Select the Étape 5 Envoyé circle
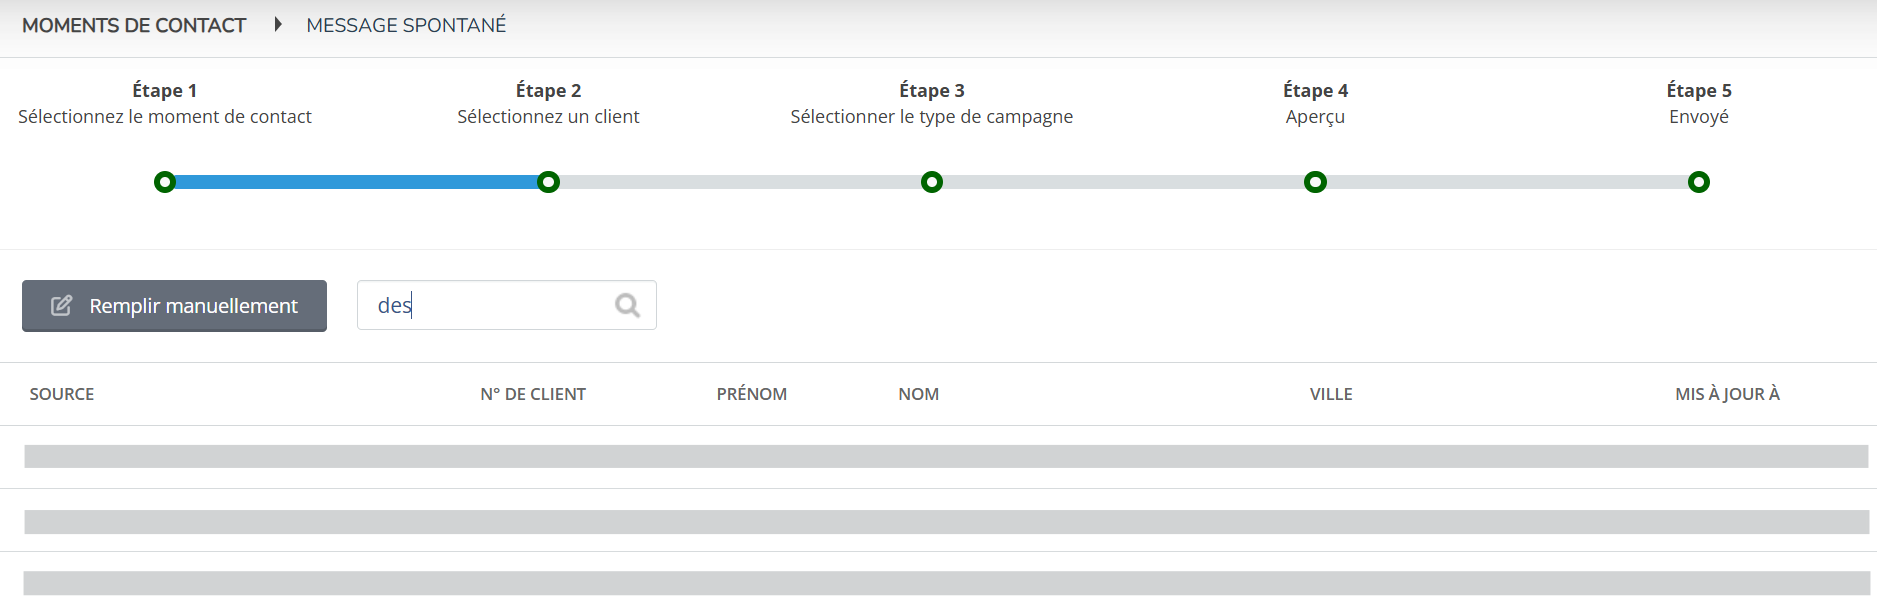Viewport: 1877px width, 610px height. click(x=1699, y=182)
